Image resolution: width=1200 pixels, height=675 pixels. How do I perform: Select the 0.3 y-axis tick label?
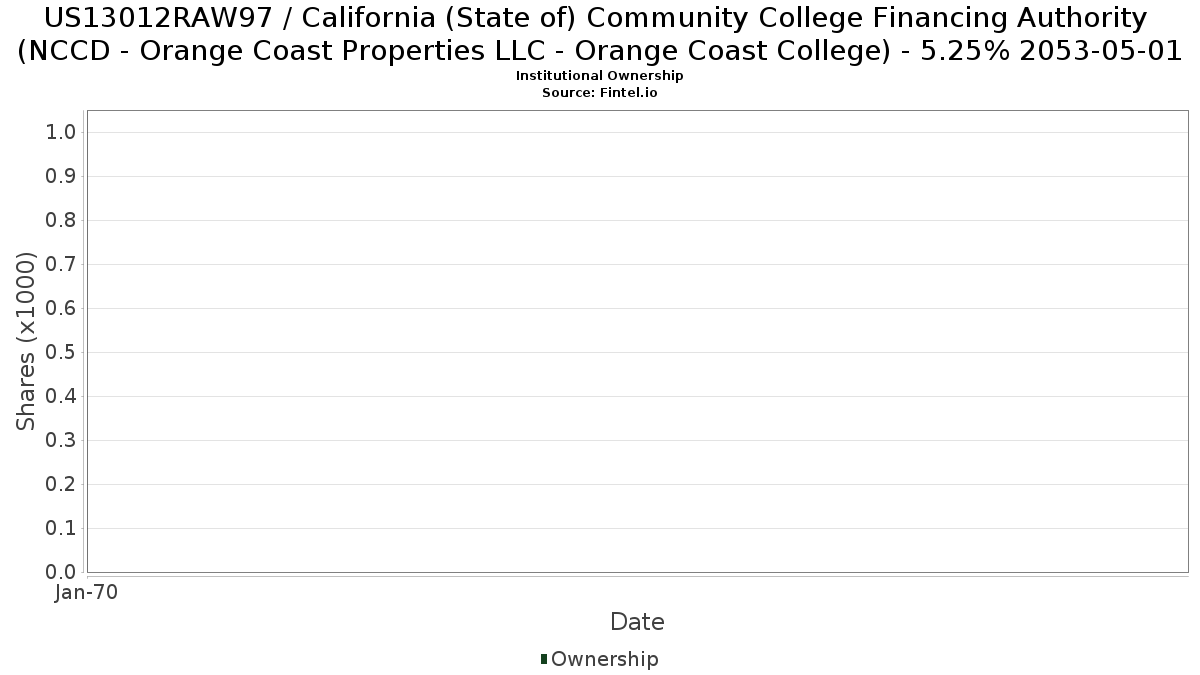pos(61,441)
